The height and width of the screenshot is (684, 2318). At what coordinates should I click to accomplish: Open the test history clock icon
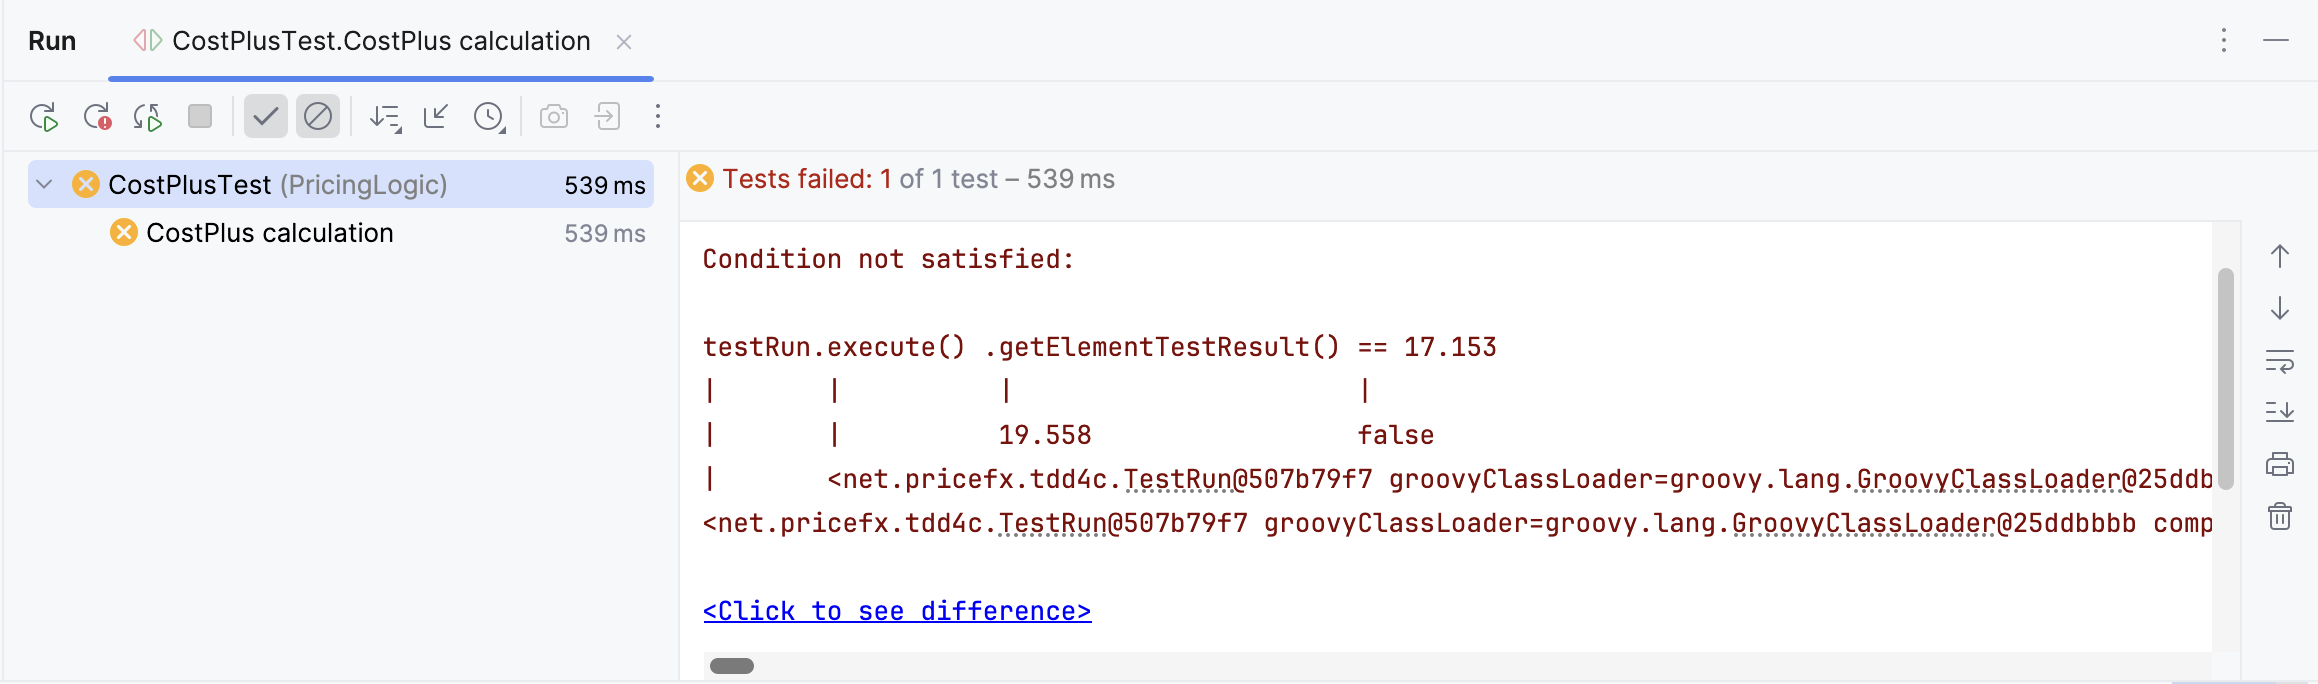[x=488, y=117]
